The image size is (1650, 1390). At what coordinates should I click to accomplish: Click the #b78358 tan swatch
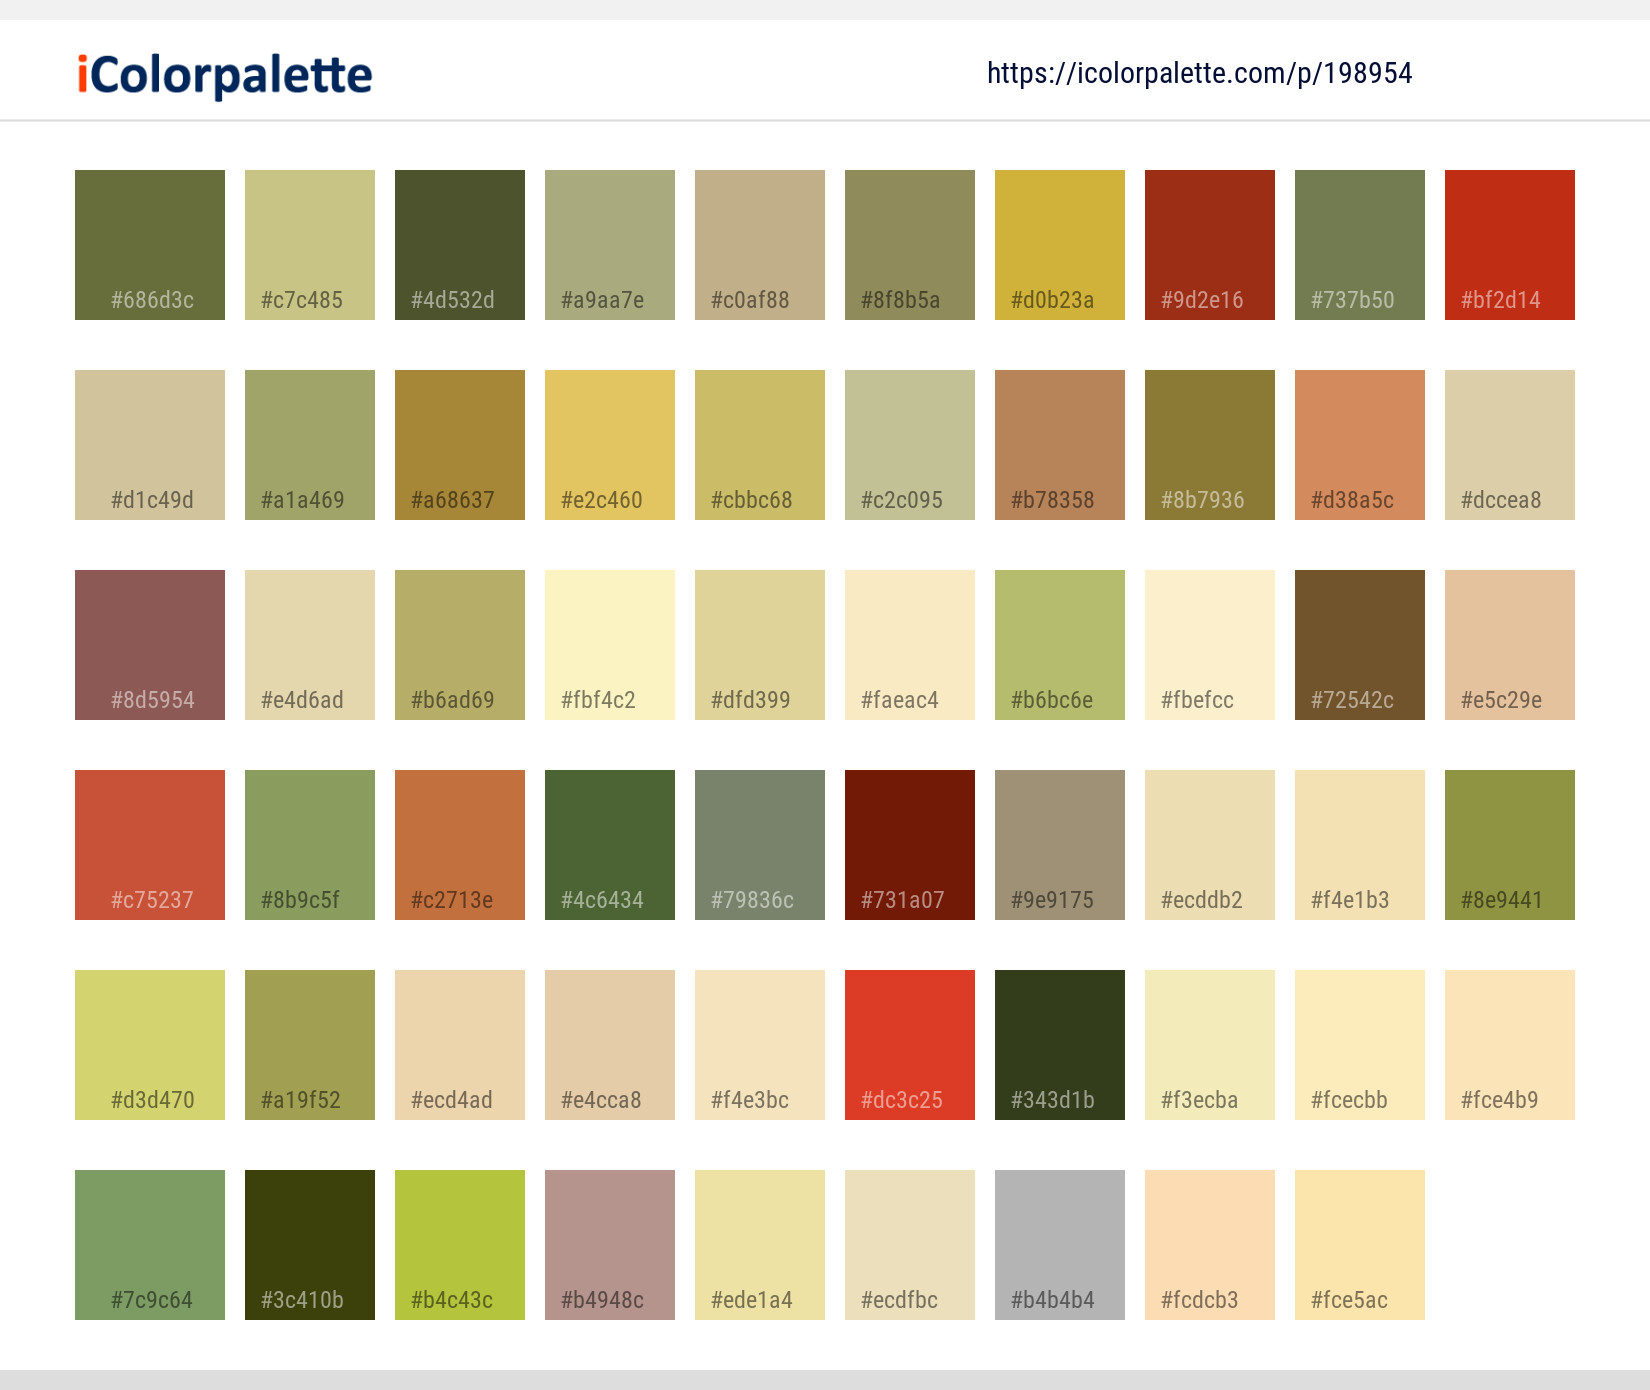pyautogui.click(x=1059, y=444)
